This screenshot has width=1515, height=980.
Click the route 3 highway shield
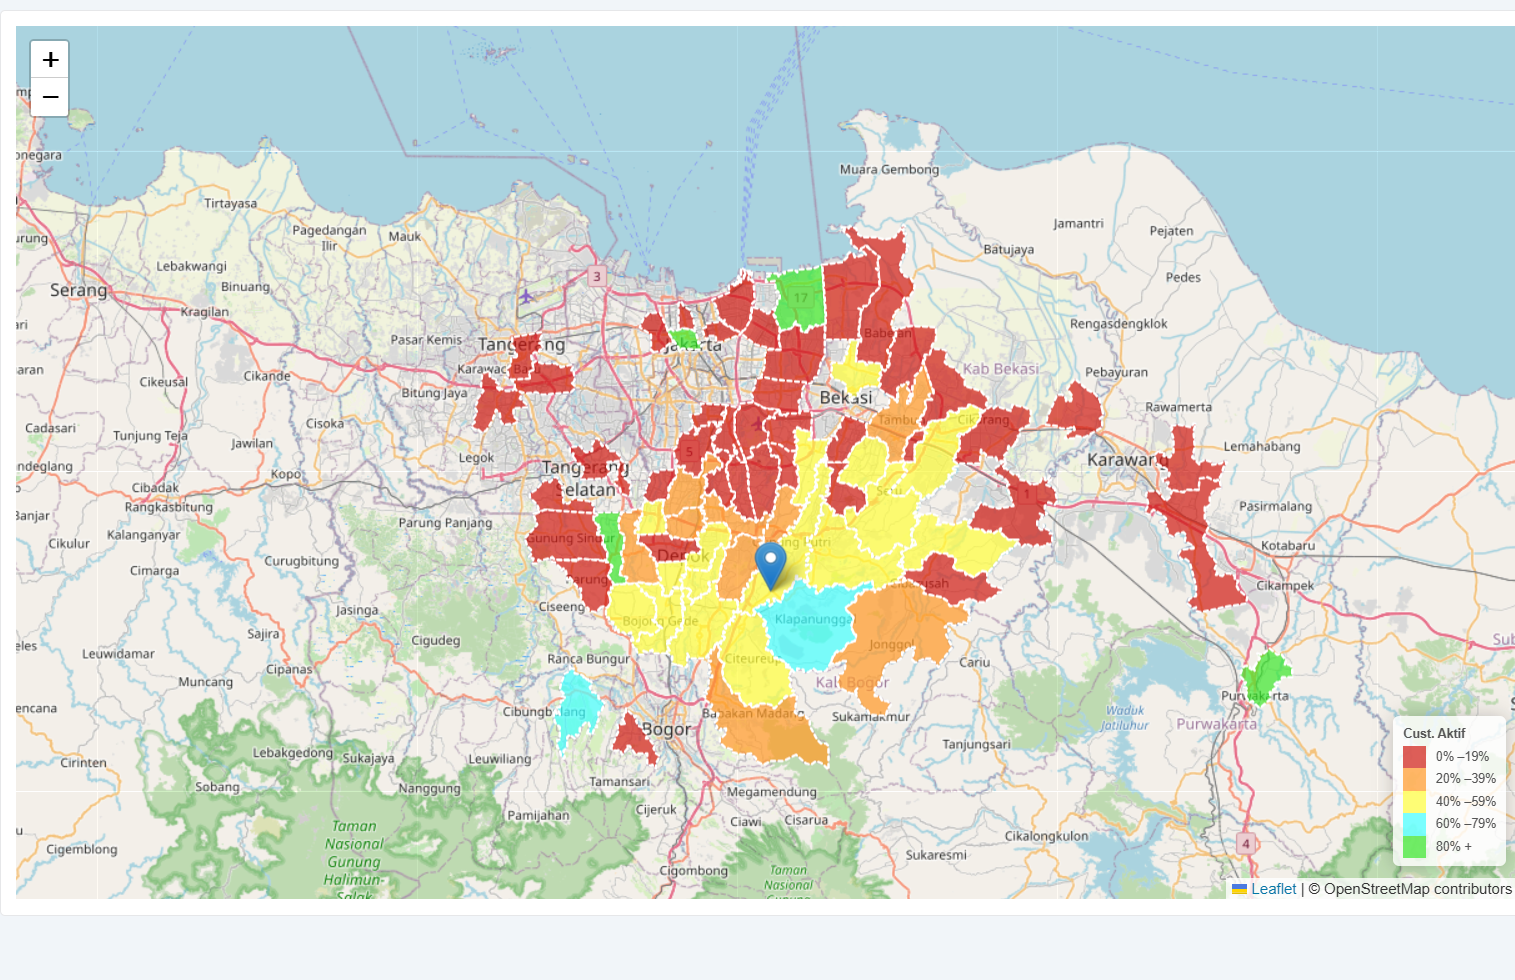(597, 277)
